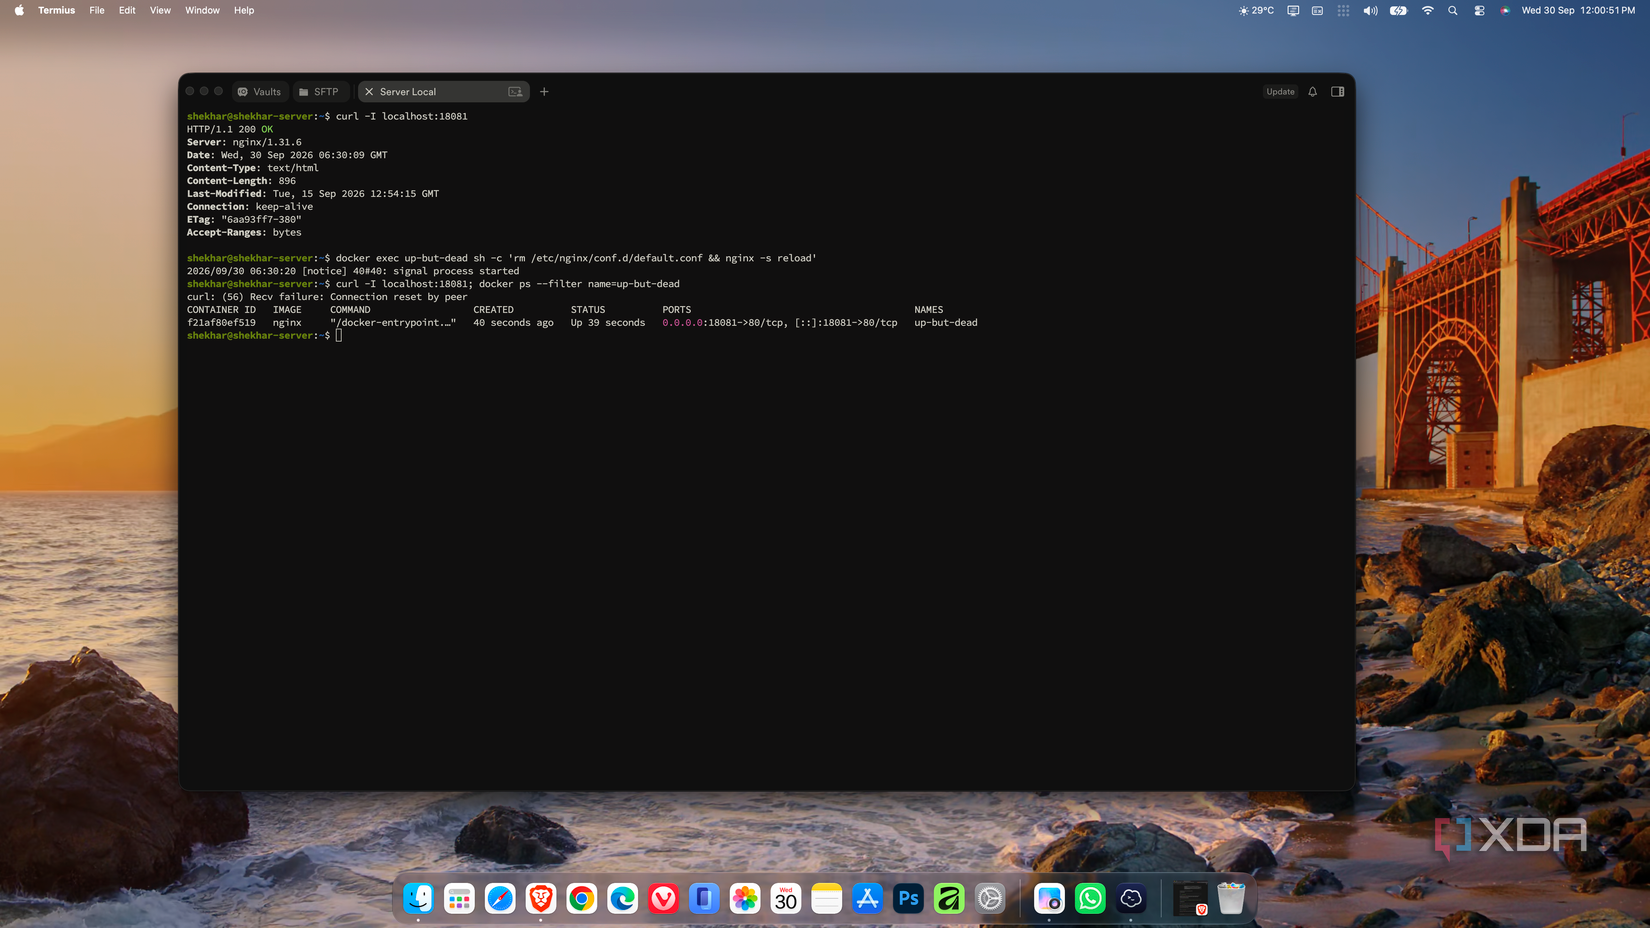Click the Update button in Termius
The height and width of the screenshot is (928, 1650).
(1280, 92)
